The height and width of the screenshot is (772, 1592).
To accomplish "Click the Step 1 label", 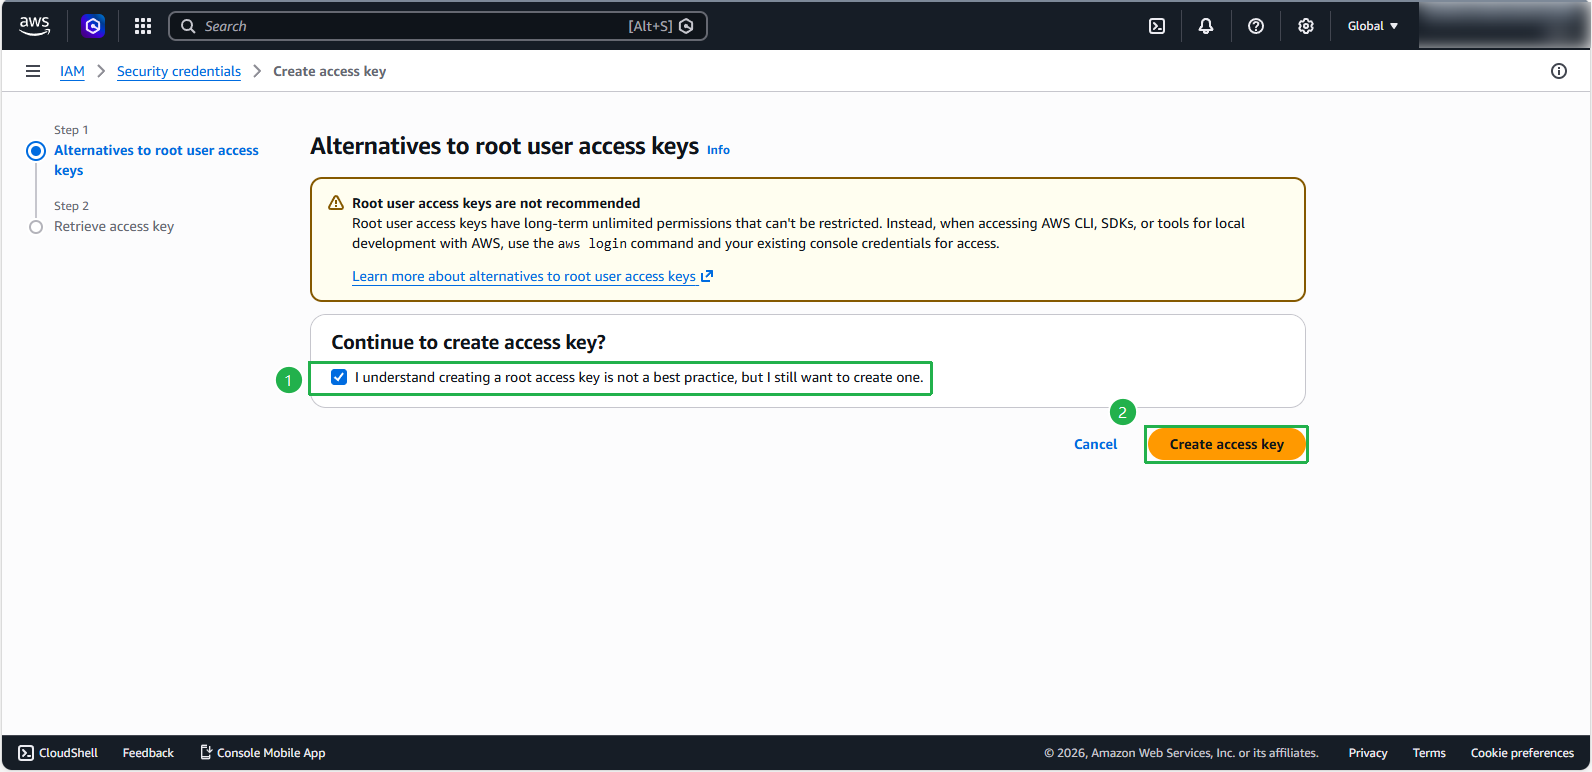I will tap(71, 130).
